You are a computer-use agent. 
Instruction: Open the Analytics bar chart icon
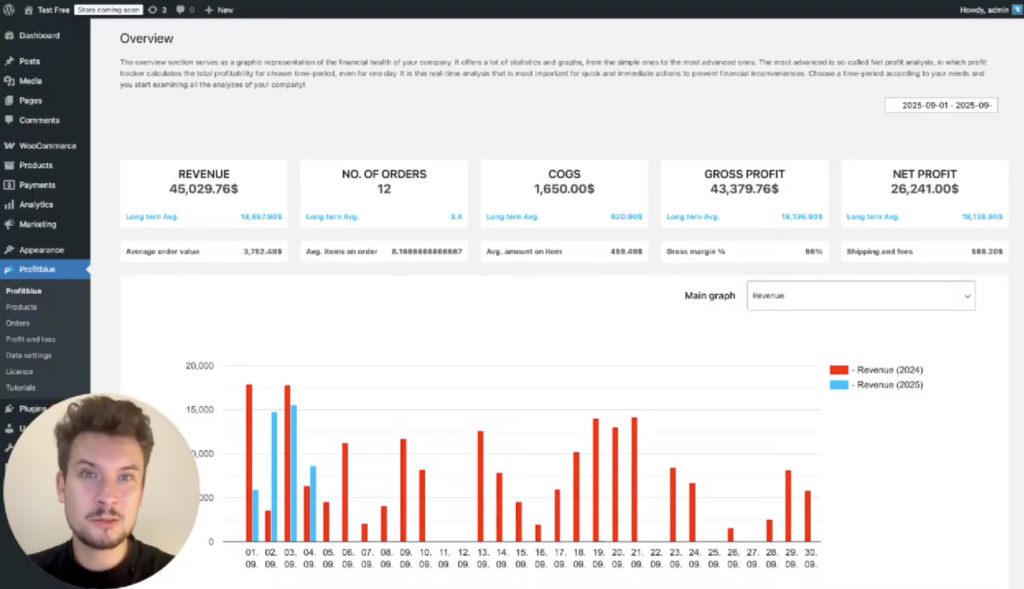point(9,205)
